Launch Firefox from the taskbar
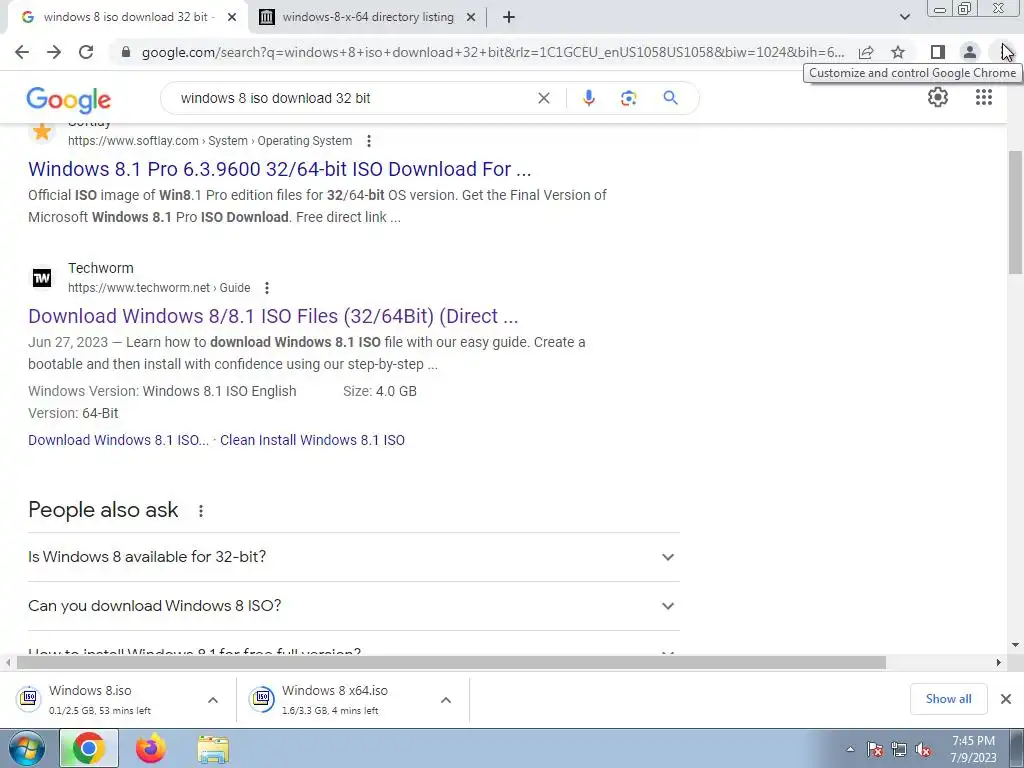Image resolution: width=1024 pixels, height=768 pixels. point(151,748)
